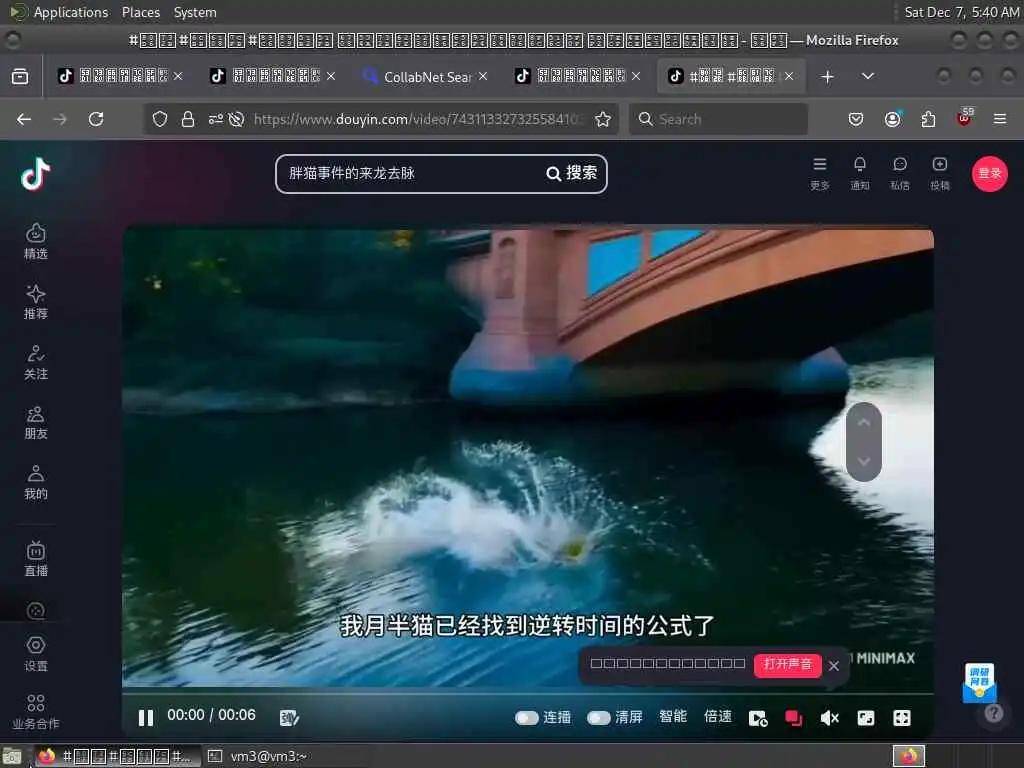This screenshot has width=1024, height=768.
Task: Open 通知 notifications bell
Action: point(859,174)
